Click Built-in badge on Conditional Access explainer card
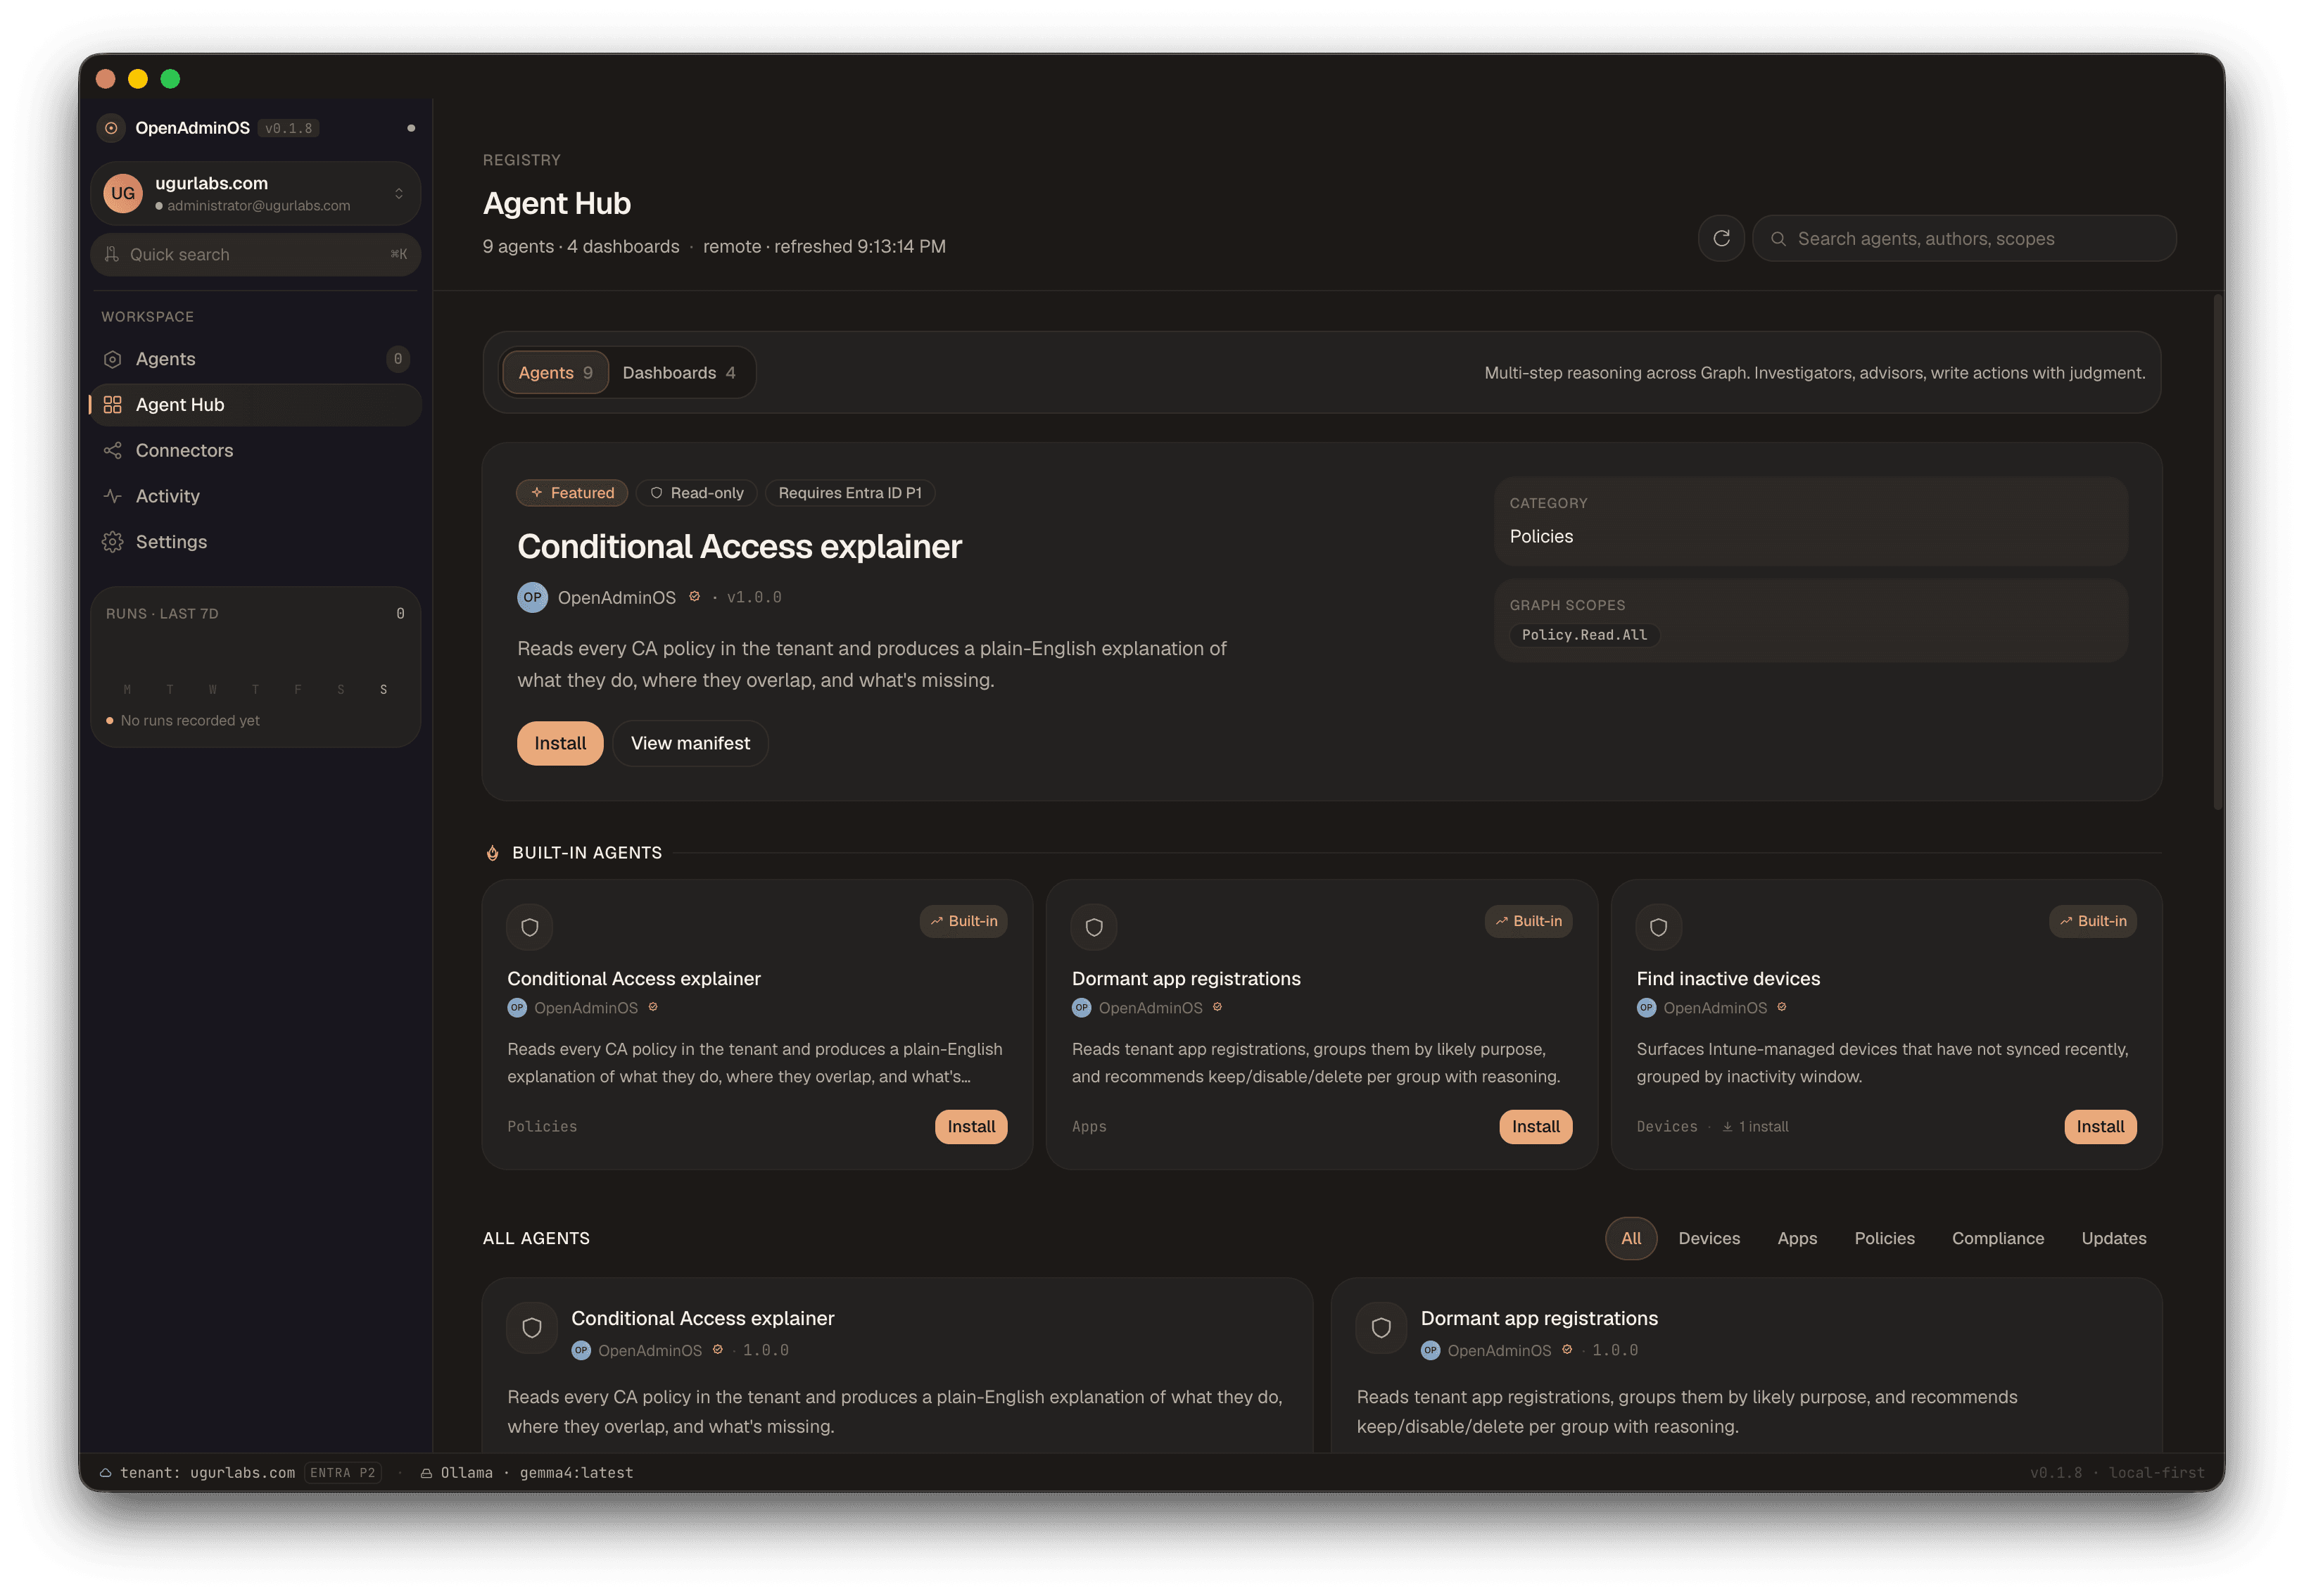This screenshot has height=1596, width=2304. click(x=963, y=921)
